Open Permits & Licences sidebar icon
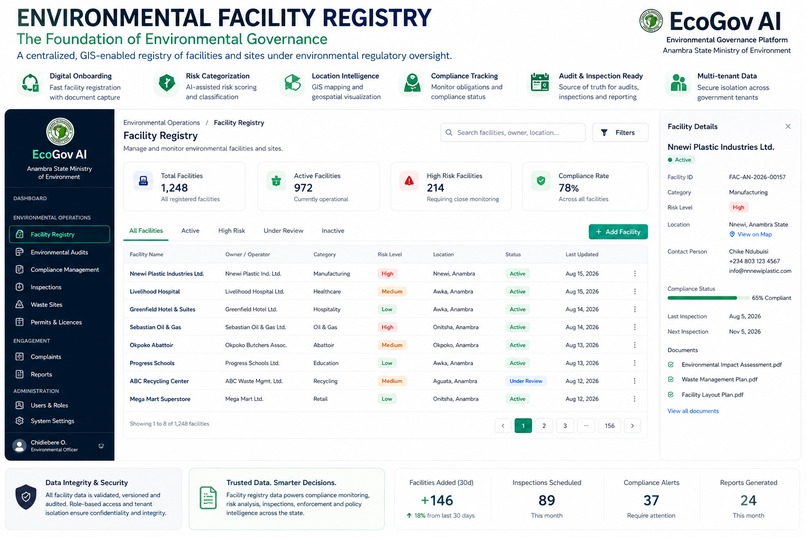806x537 pixels. (x=20, y=322)
